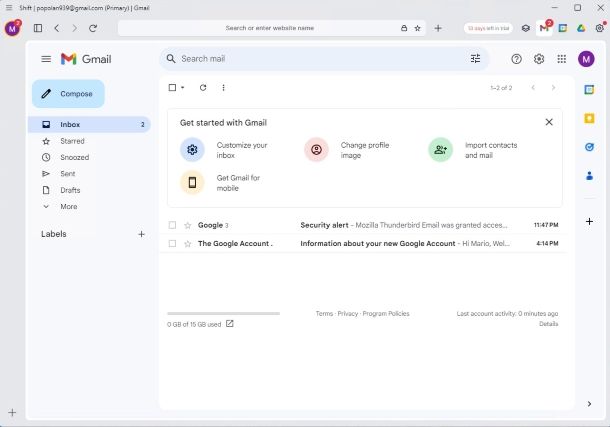Open the Gmail app icon in Shift toolbar
This screenshot has height=427, width=610.
point(544,28)
